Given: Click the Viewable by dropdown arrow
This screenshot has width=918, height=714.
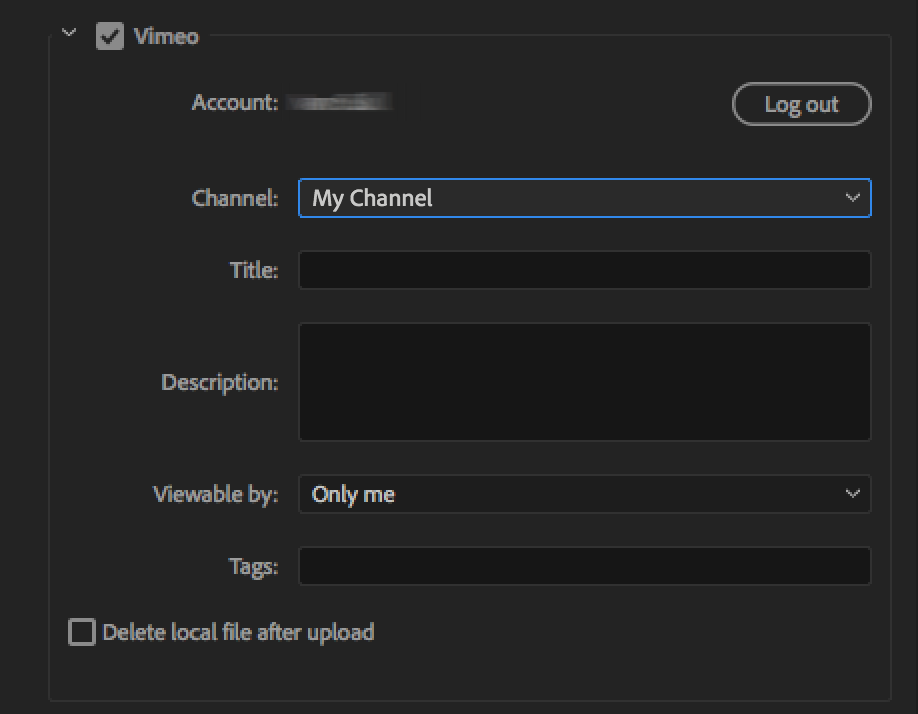Looking at the screenshot, I should click(855, 494).
